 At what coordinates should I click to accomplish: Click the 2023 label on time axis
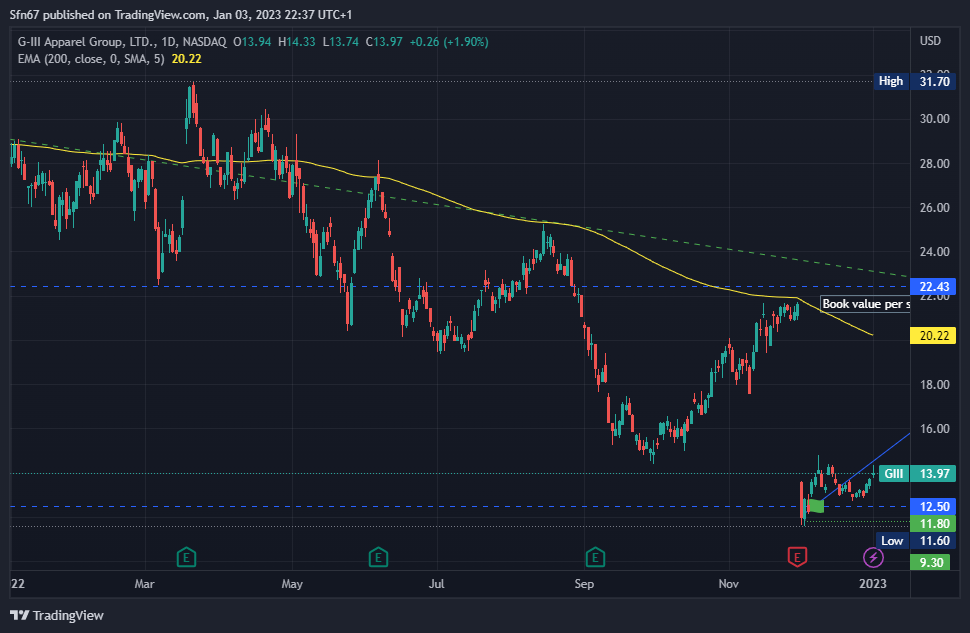[x=873, y=583]
